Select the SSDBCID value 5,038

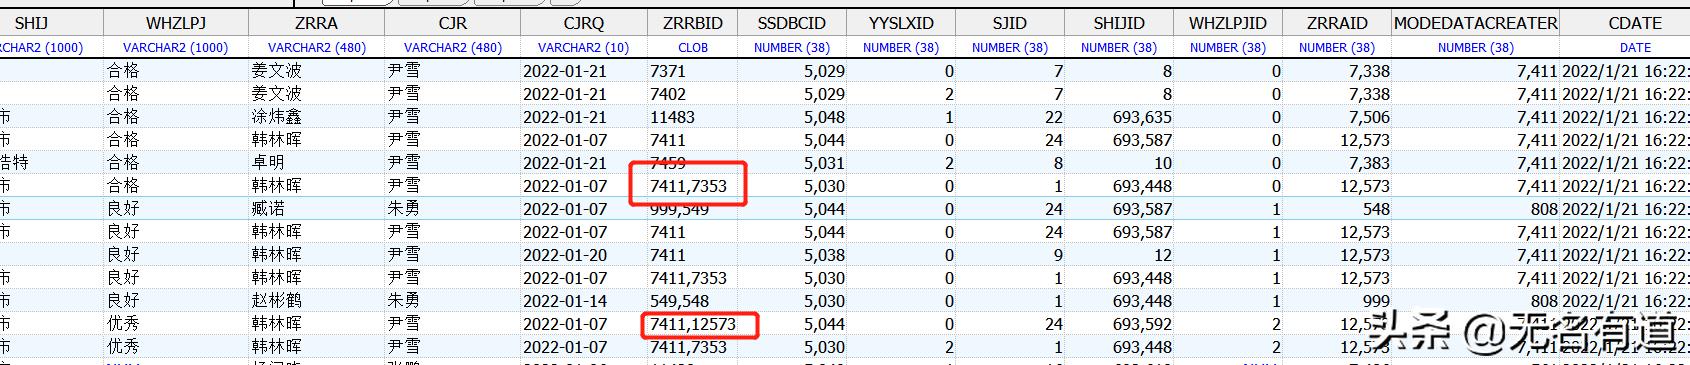pyautogui.click(x=824, y=255)
